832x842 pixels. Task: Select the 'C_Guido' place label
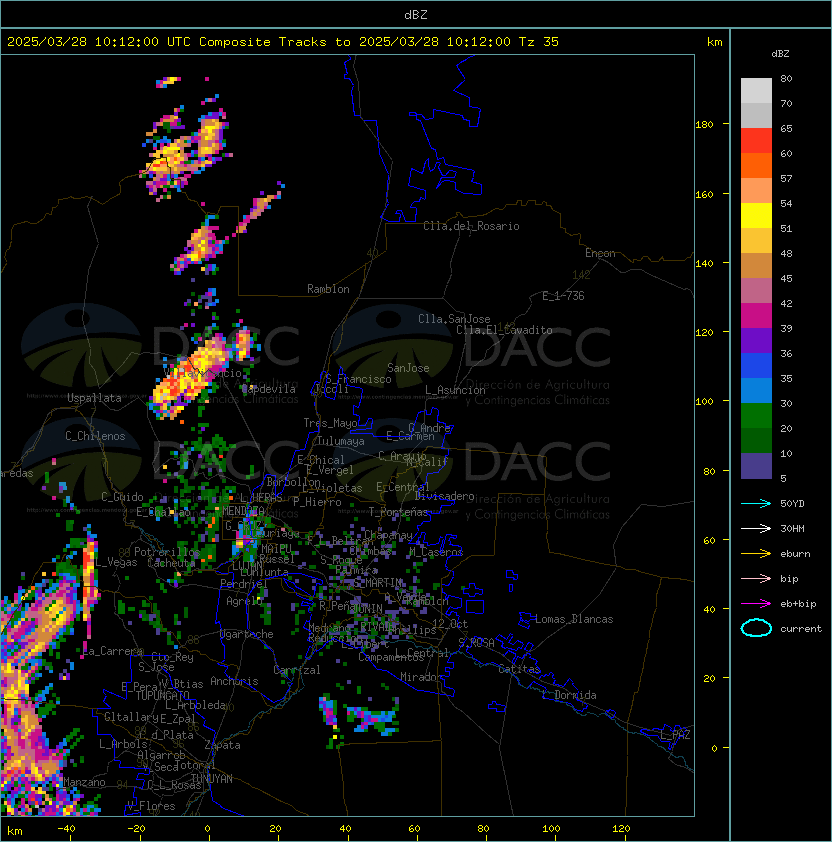point(122,497)
